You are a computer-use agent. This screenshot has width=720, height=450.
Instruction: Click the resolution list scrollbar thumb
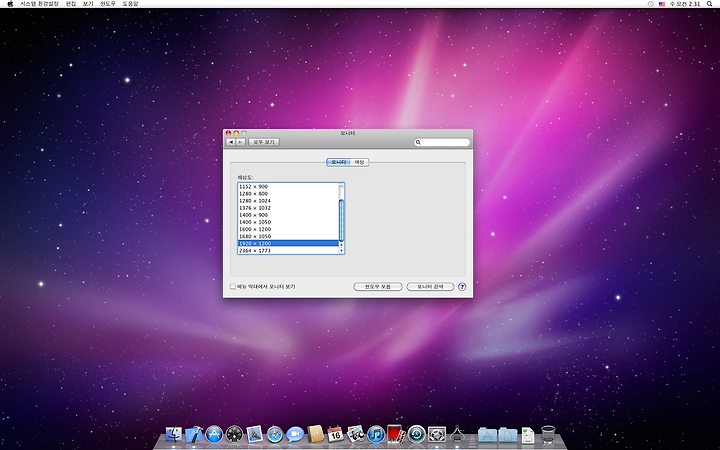341,220
